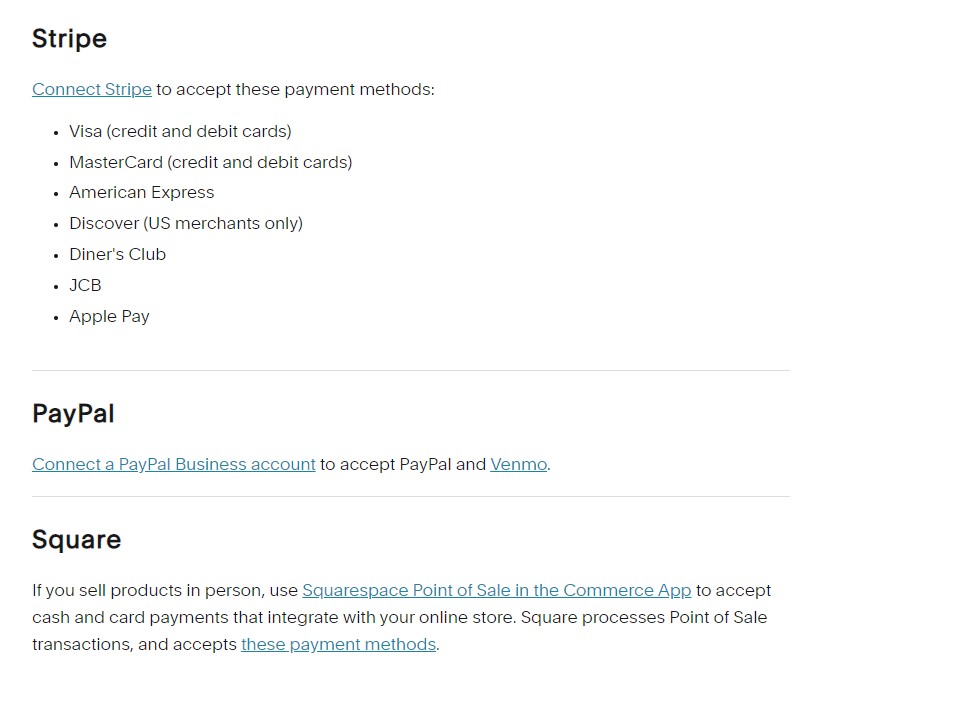This screenshot has width=958, height=704.
Task: Click the Stripe section heading
Action: click(x=69, y=38)
